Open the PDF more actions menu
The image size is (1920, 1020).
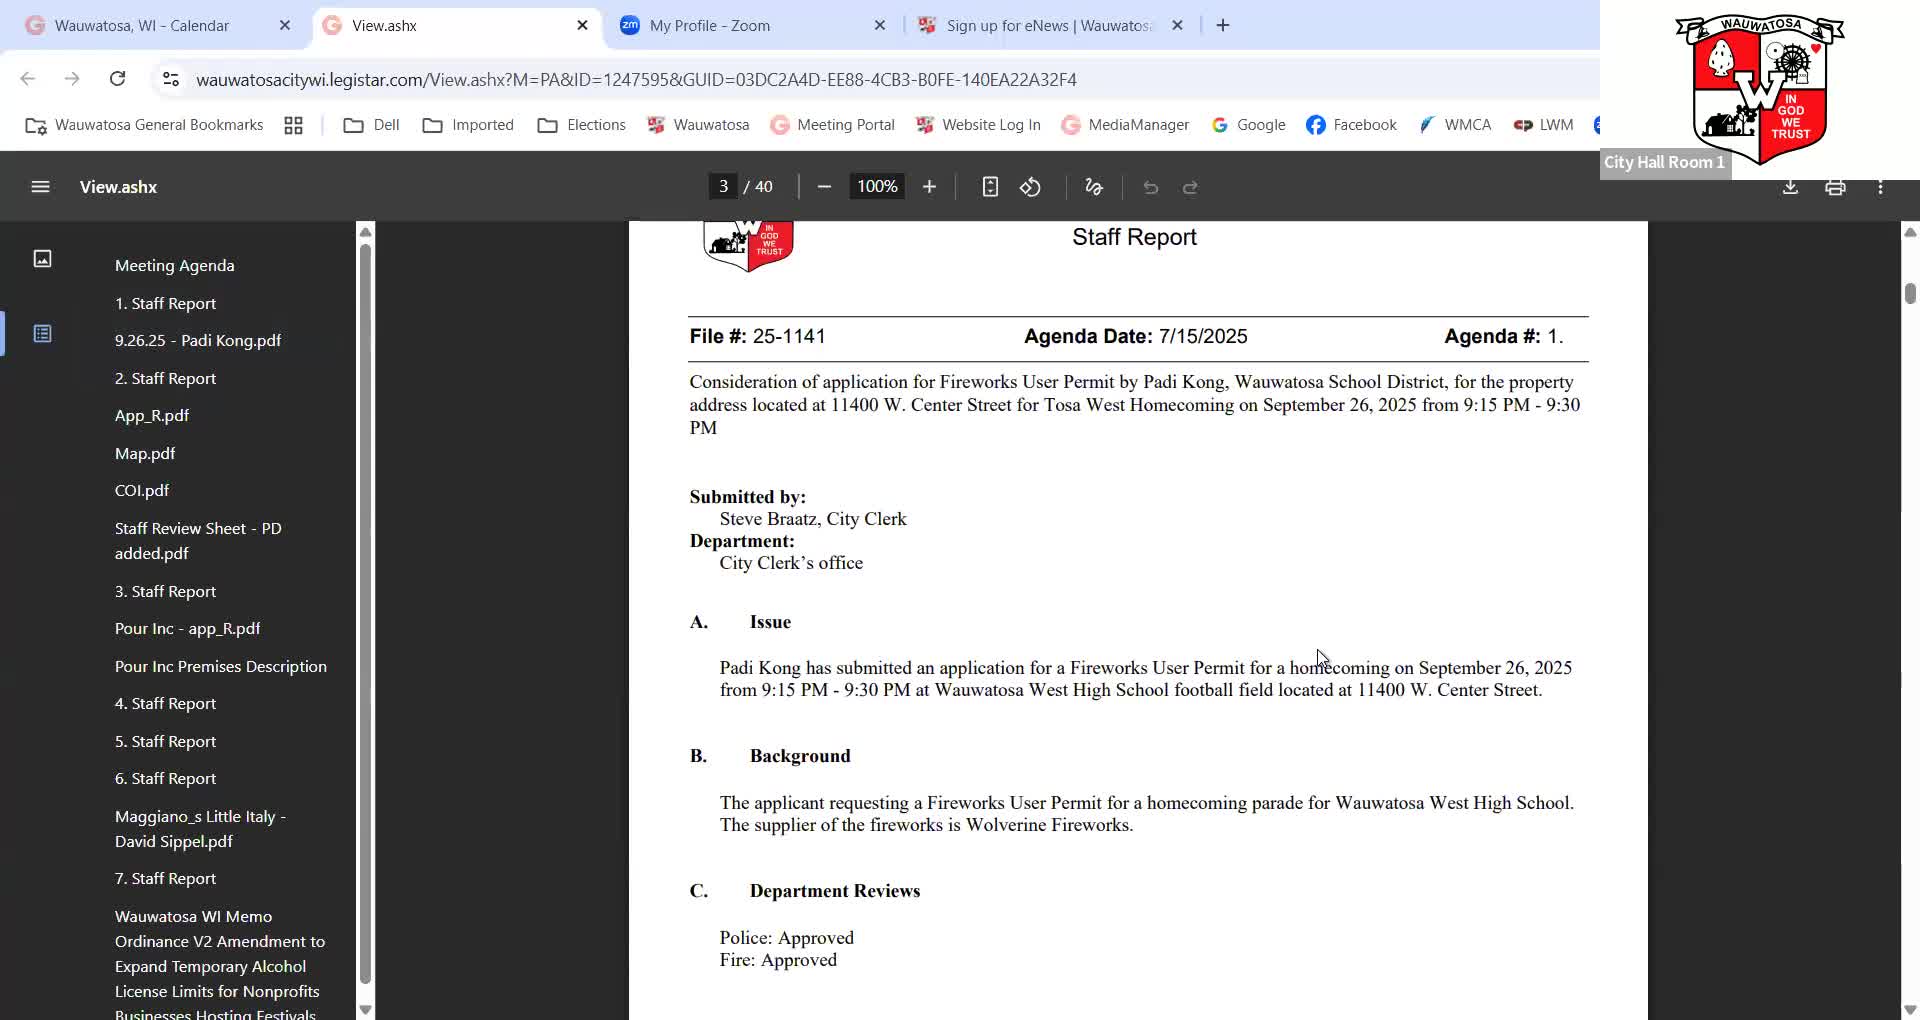click(x=1880, y=187)
